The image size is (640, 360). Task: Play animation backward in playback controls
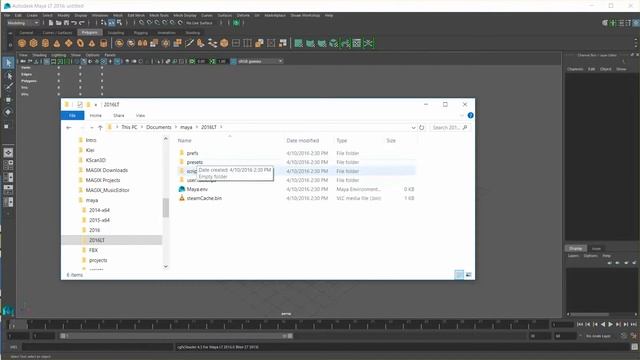(x=603, y=324)
